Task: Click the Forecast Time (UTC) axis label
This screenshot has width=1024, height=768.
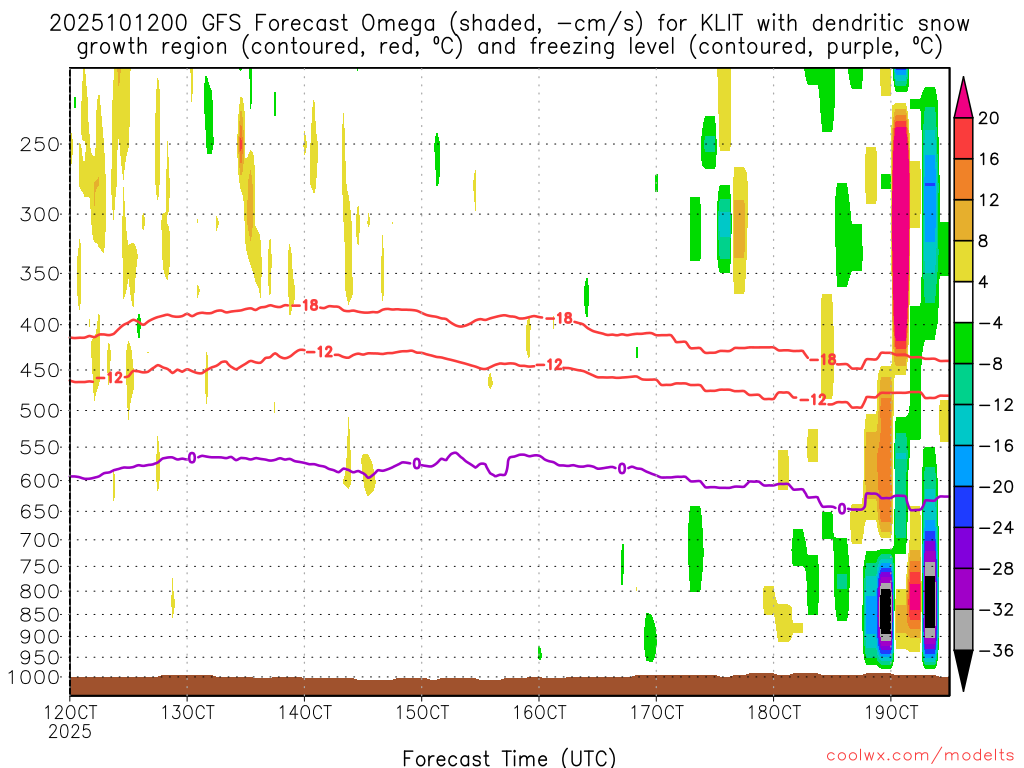Action: click(x=509, y=758)
